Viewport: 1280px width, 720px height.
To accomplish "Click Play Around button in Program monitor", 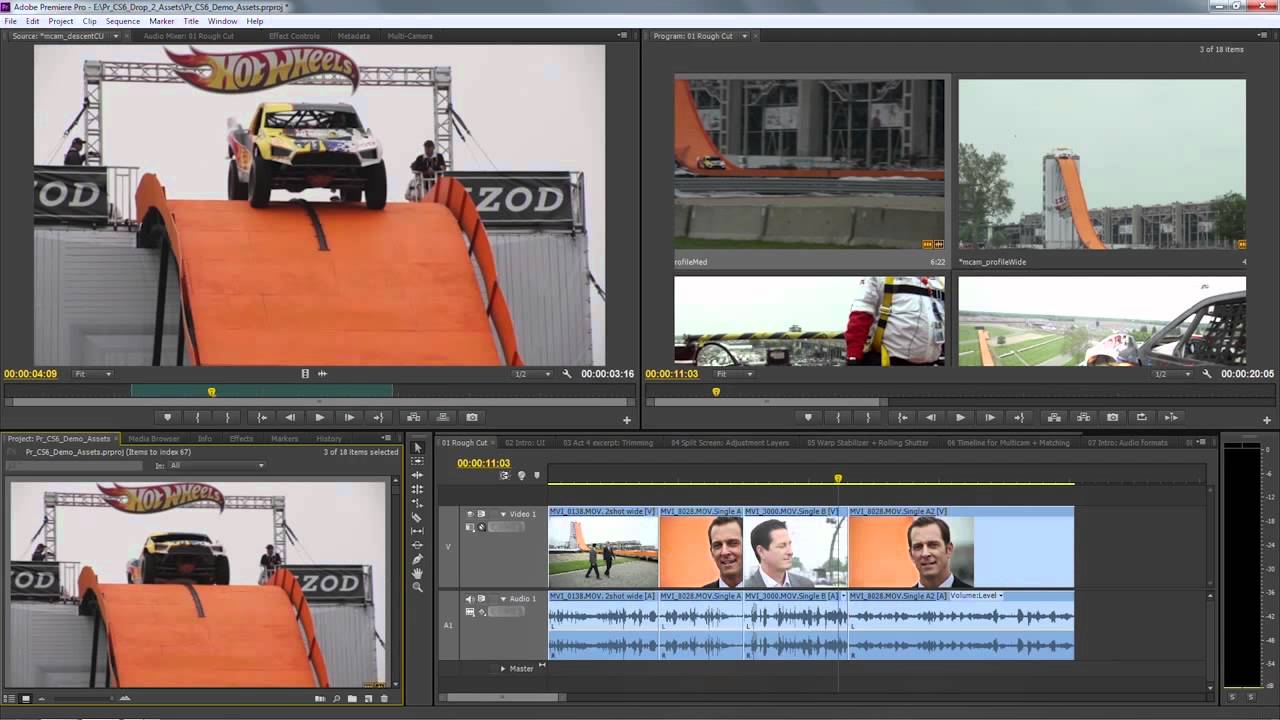I will pyautogui.click(x=1172, y=417).
